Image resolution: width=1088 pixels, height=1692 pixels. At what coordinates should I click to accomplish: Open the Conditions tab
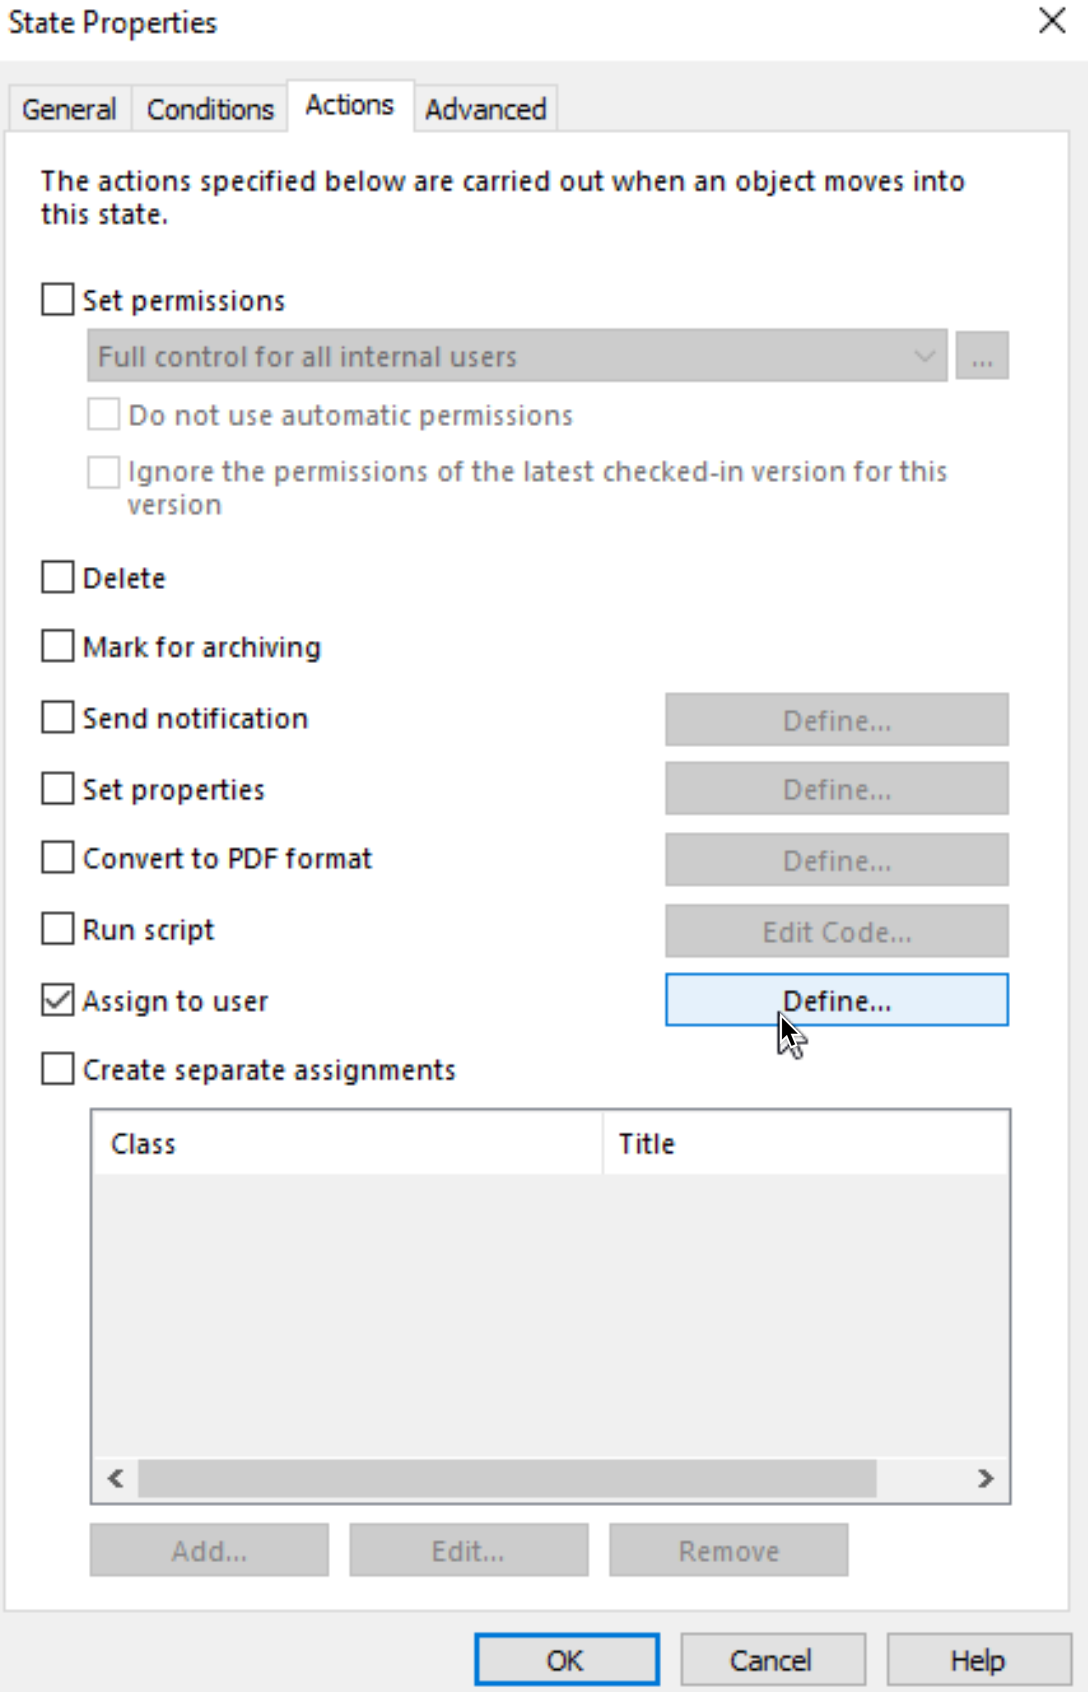tap(210, 108)
